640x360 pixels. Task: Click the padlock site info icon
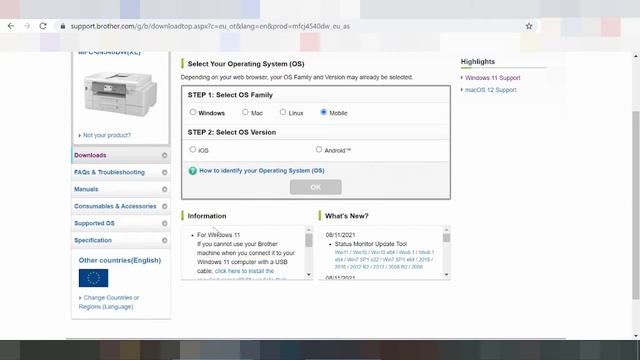tap(62, 26)
